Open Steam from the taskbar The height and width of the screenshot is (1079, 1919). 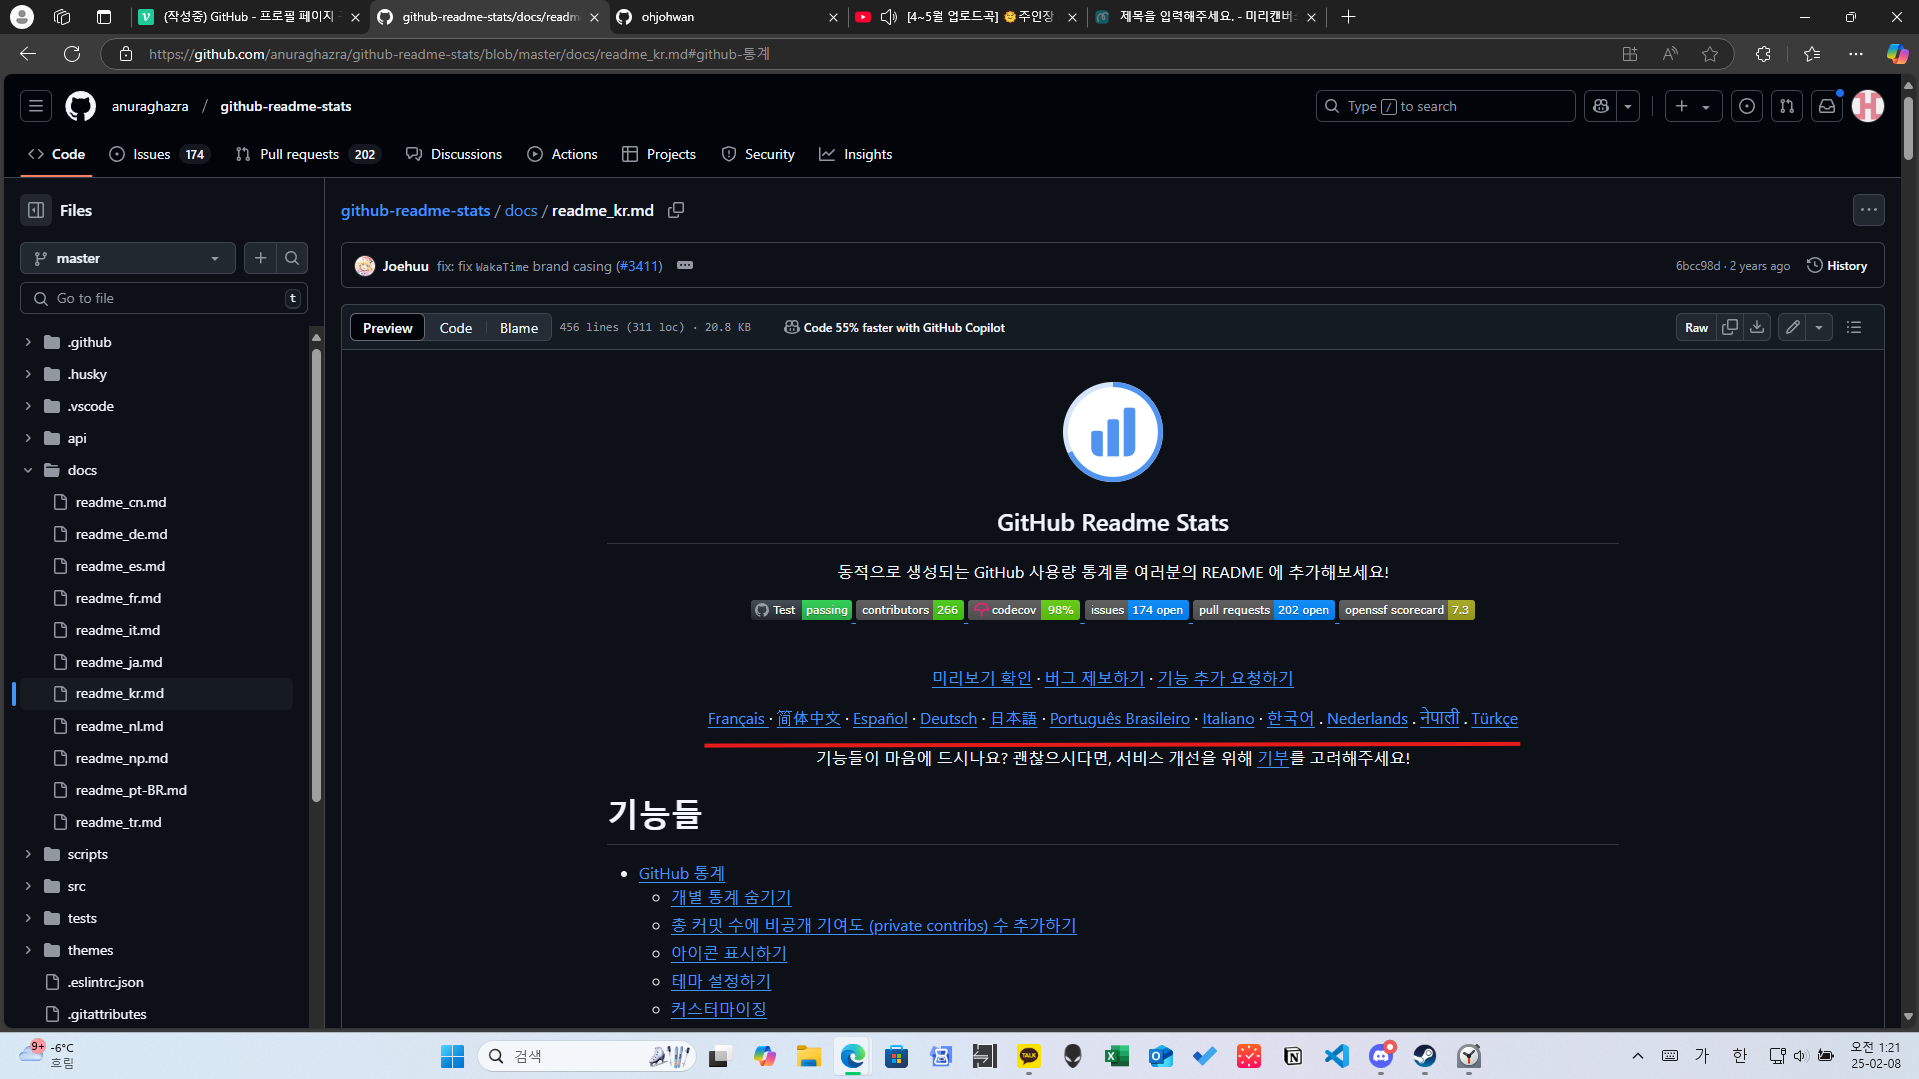coord(1425,1056)
